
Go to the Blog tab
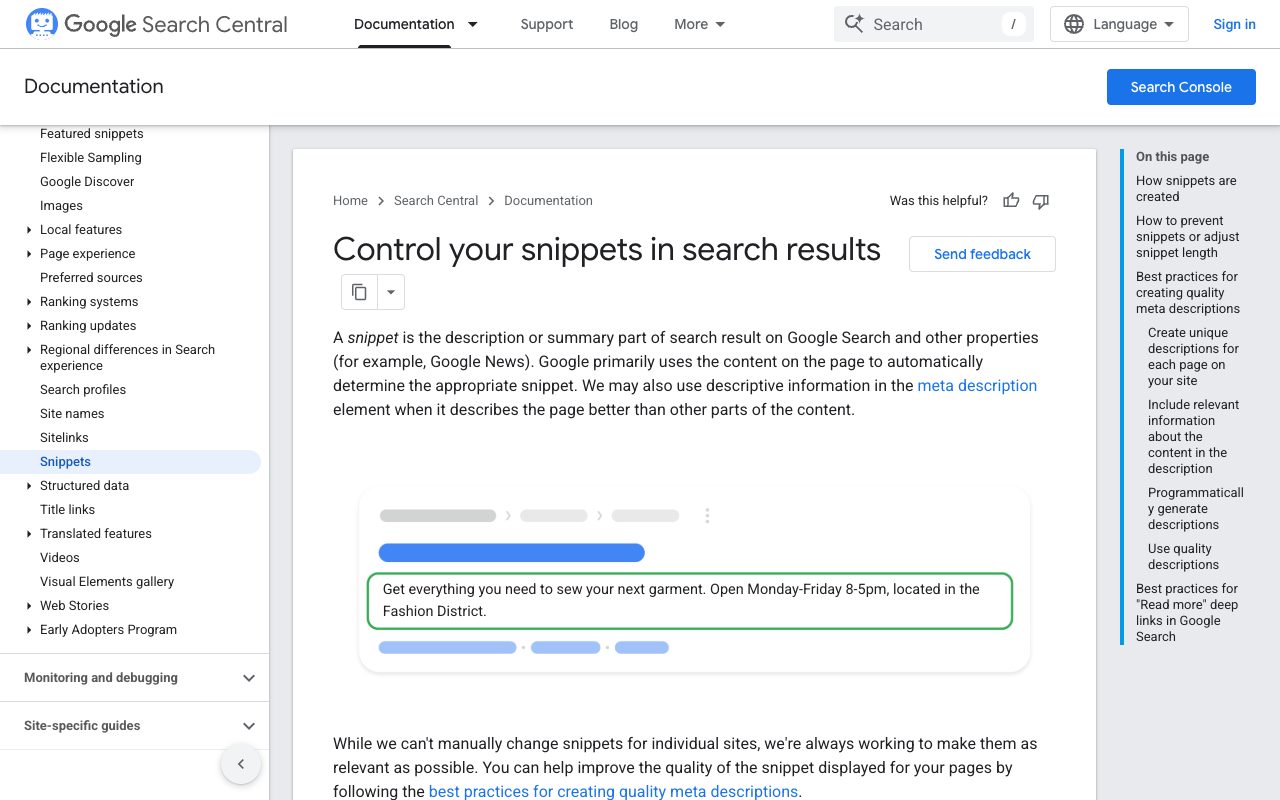(x=623, y=24)
